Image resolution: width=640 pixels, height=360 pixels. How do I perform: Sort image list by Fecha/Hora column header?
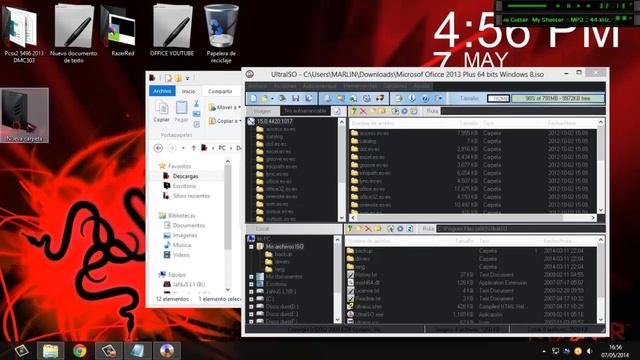point(562,123)
